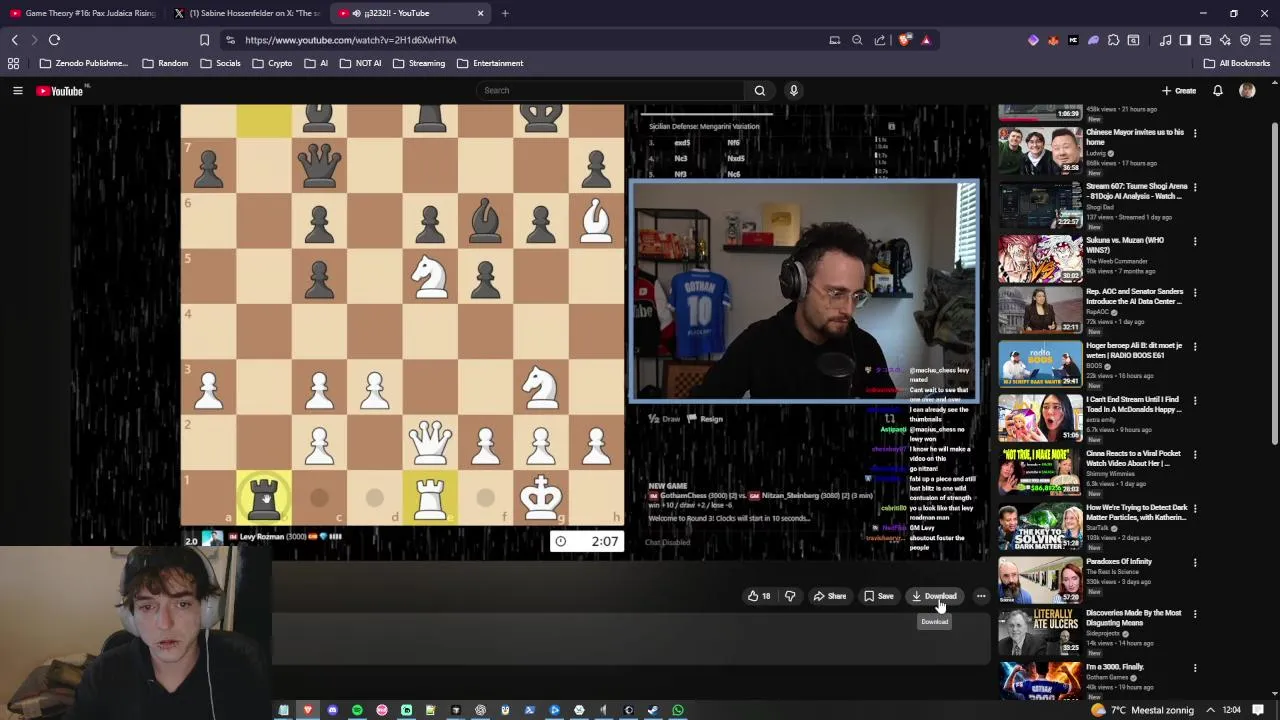Open WhatsApp from the taskbar

point(678,710)
